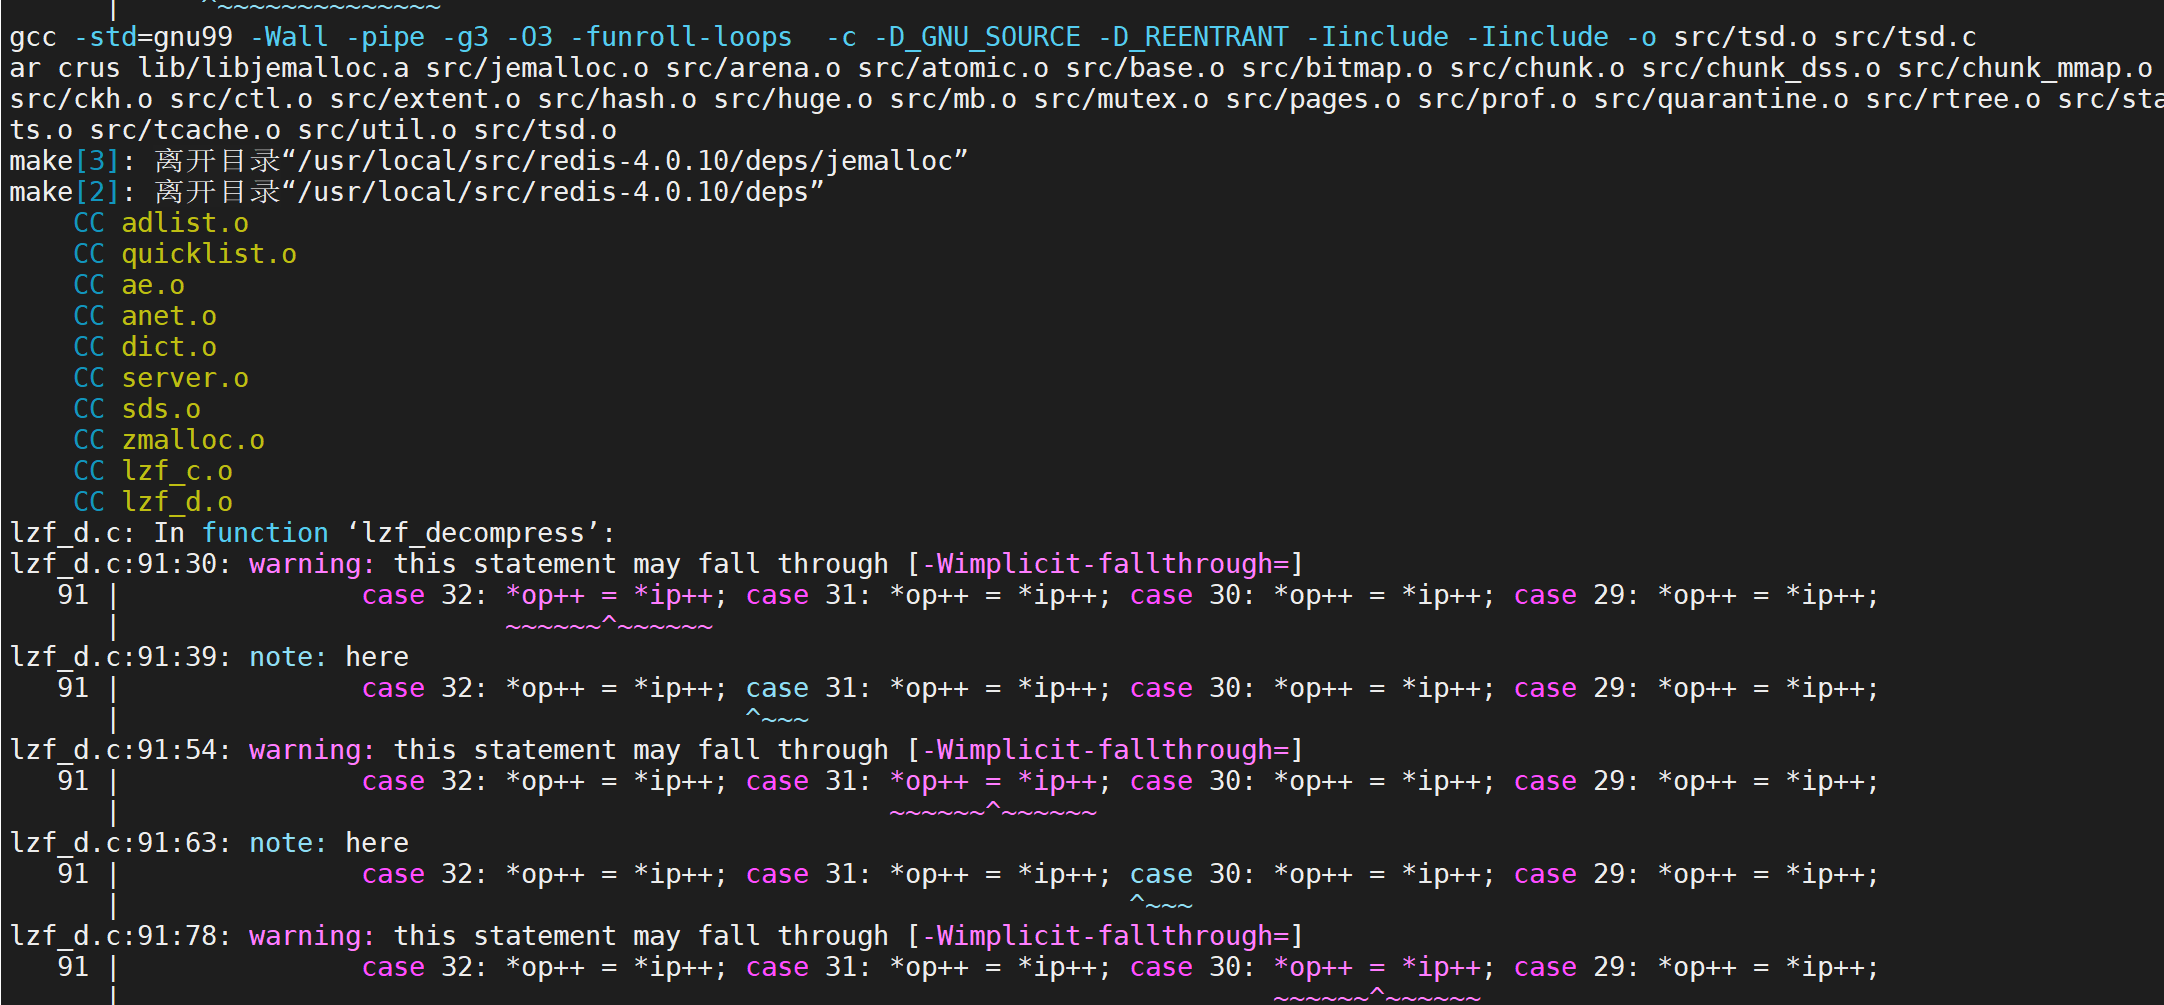Click the 'zmalloc.o' compile entry
The image size is (2164, 1005).
pyautogui.click(x=193, y=441)
